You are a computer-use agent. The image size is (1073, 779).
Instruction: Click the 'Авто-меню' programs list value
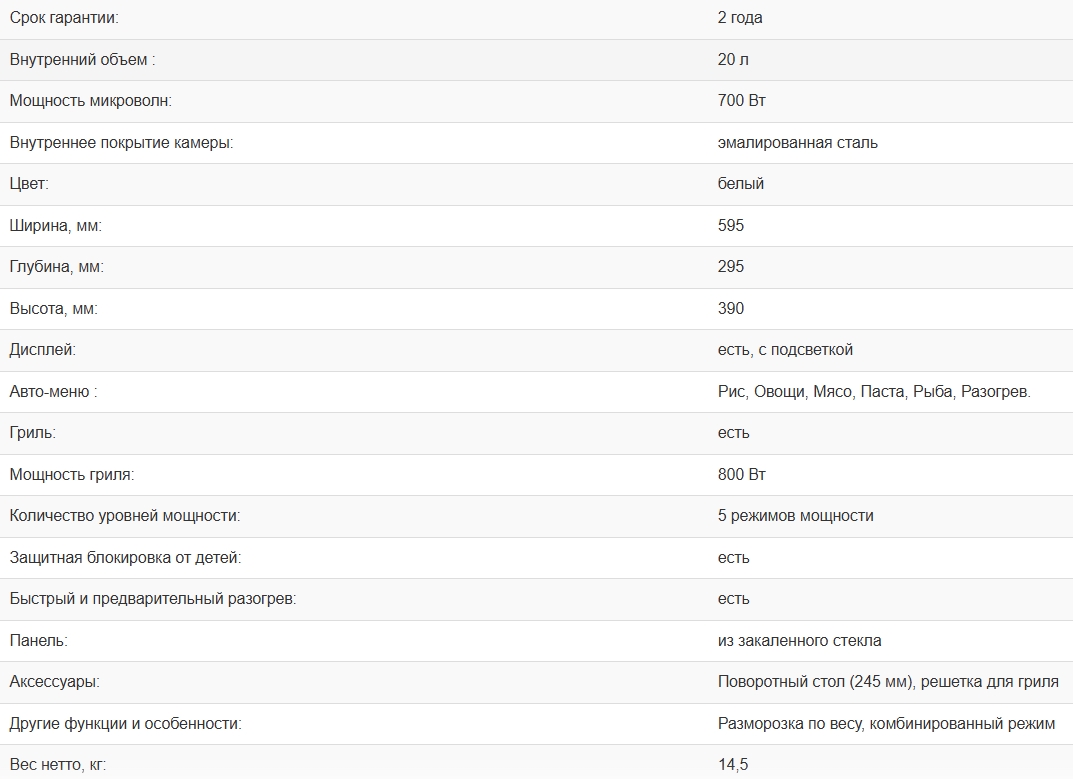[x=873, y=392]
